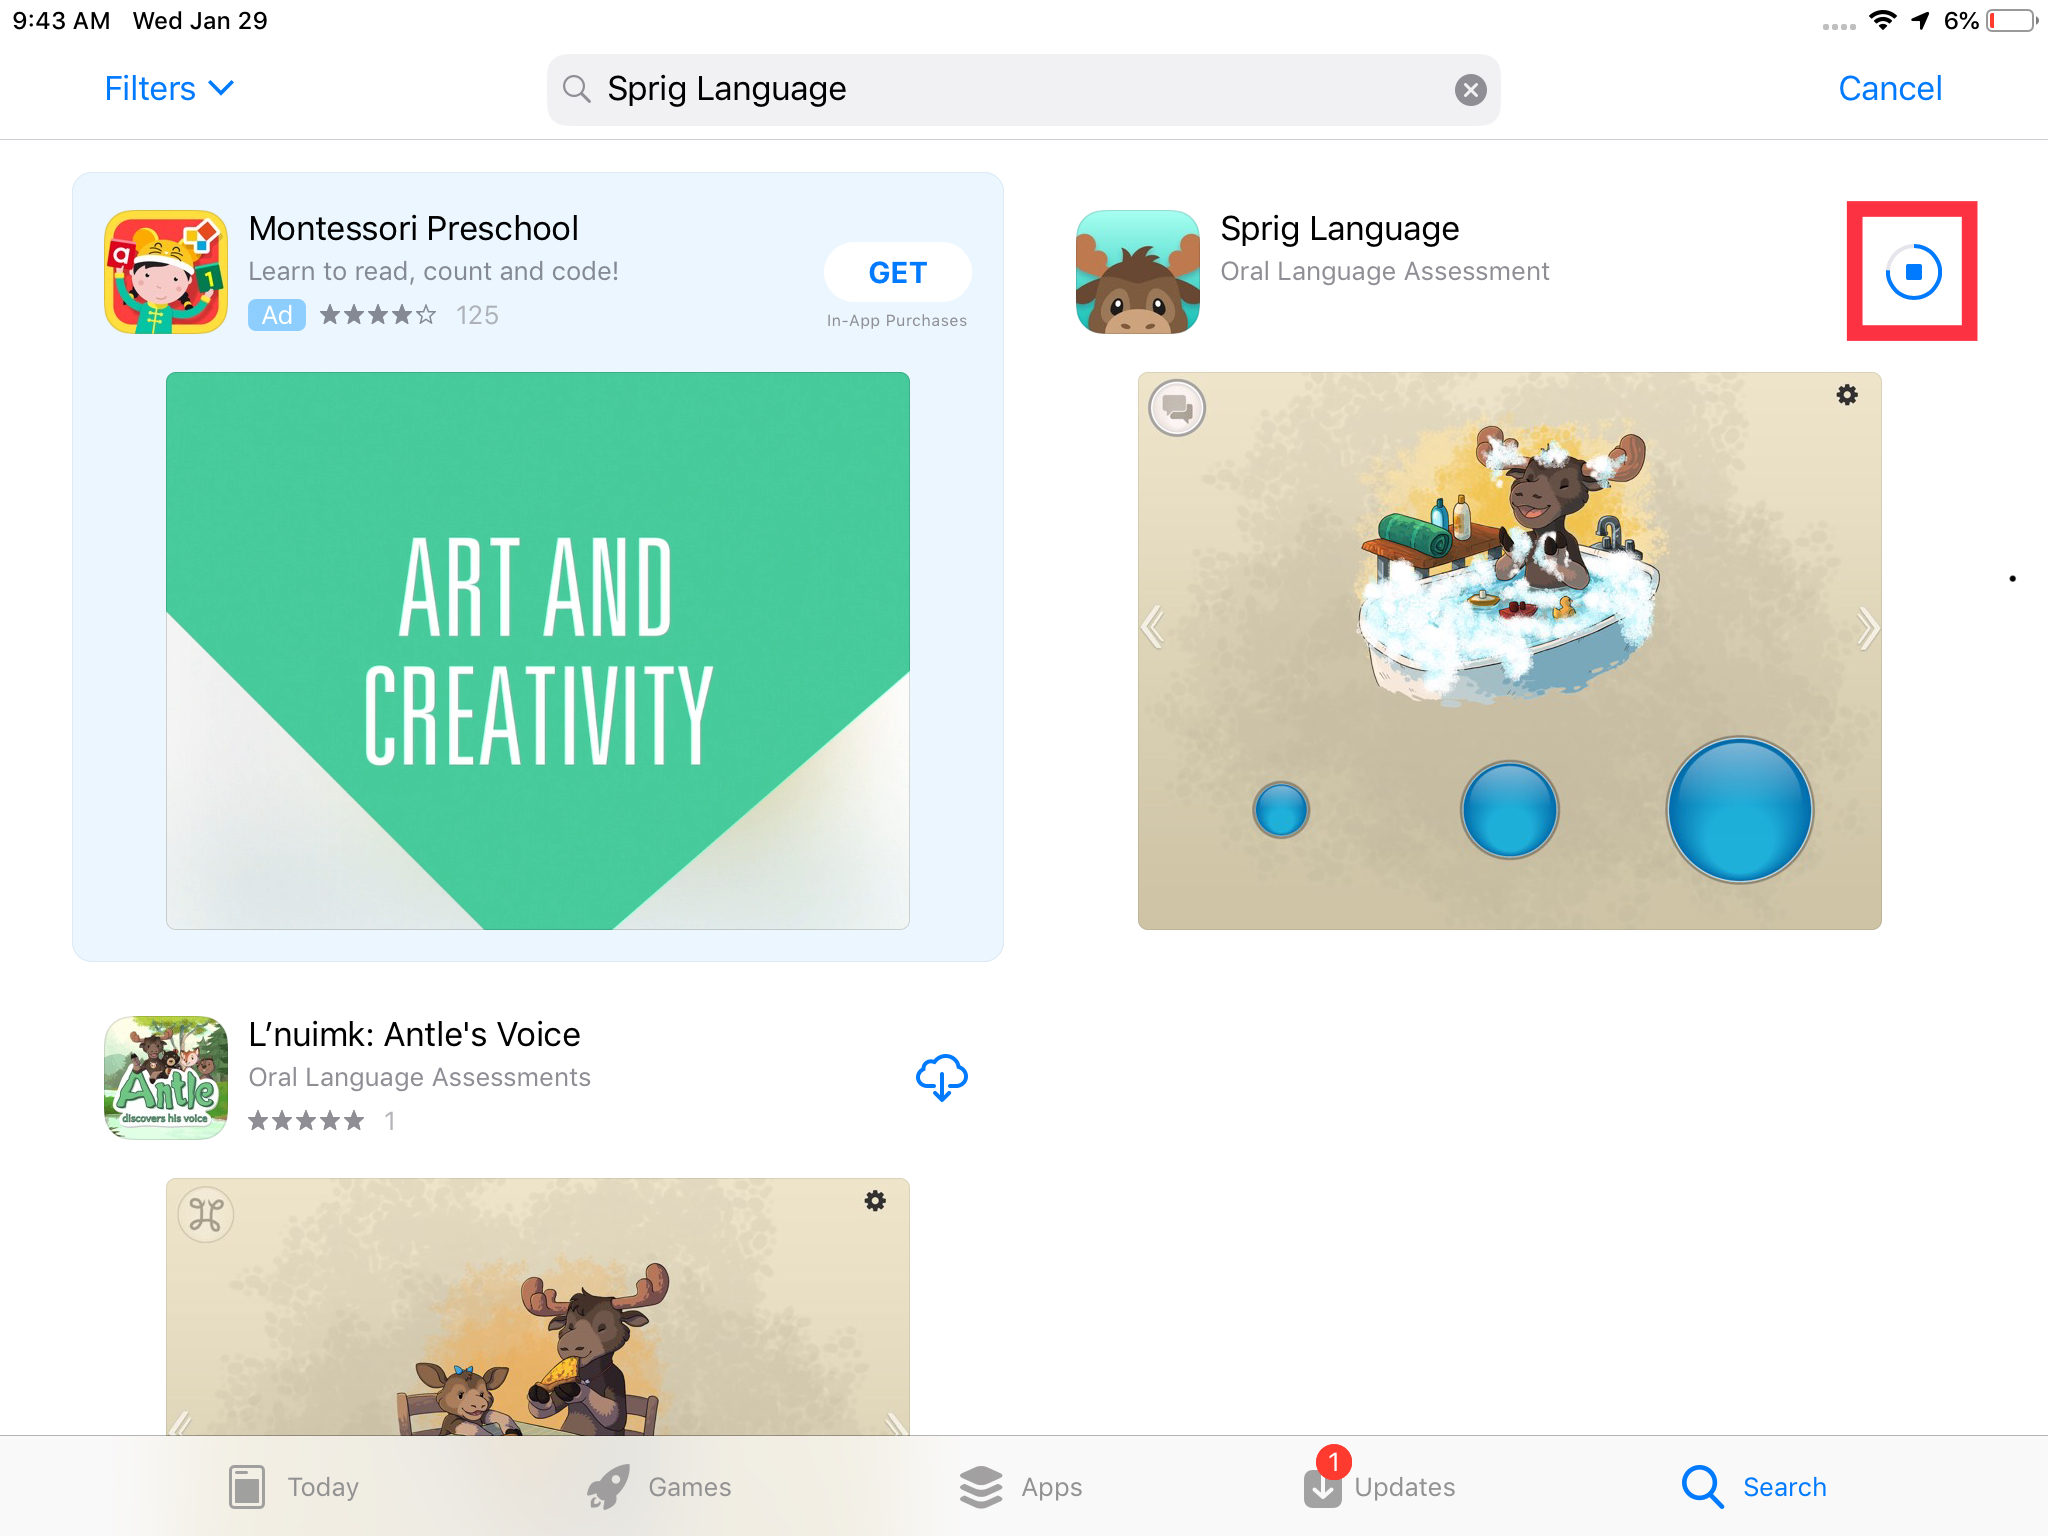Tap 'Learn to read, count and code!' subtitle

[x=433, y=271]
